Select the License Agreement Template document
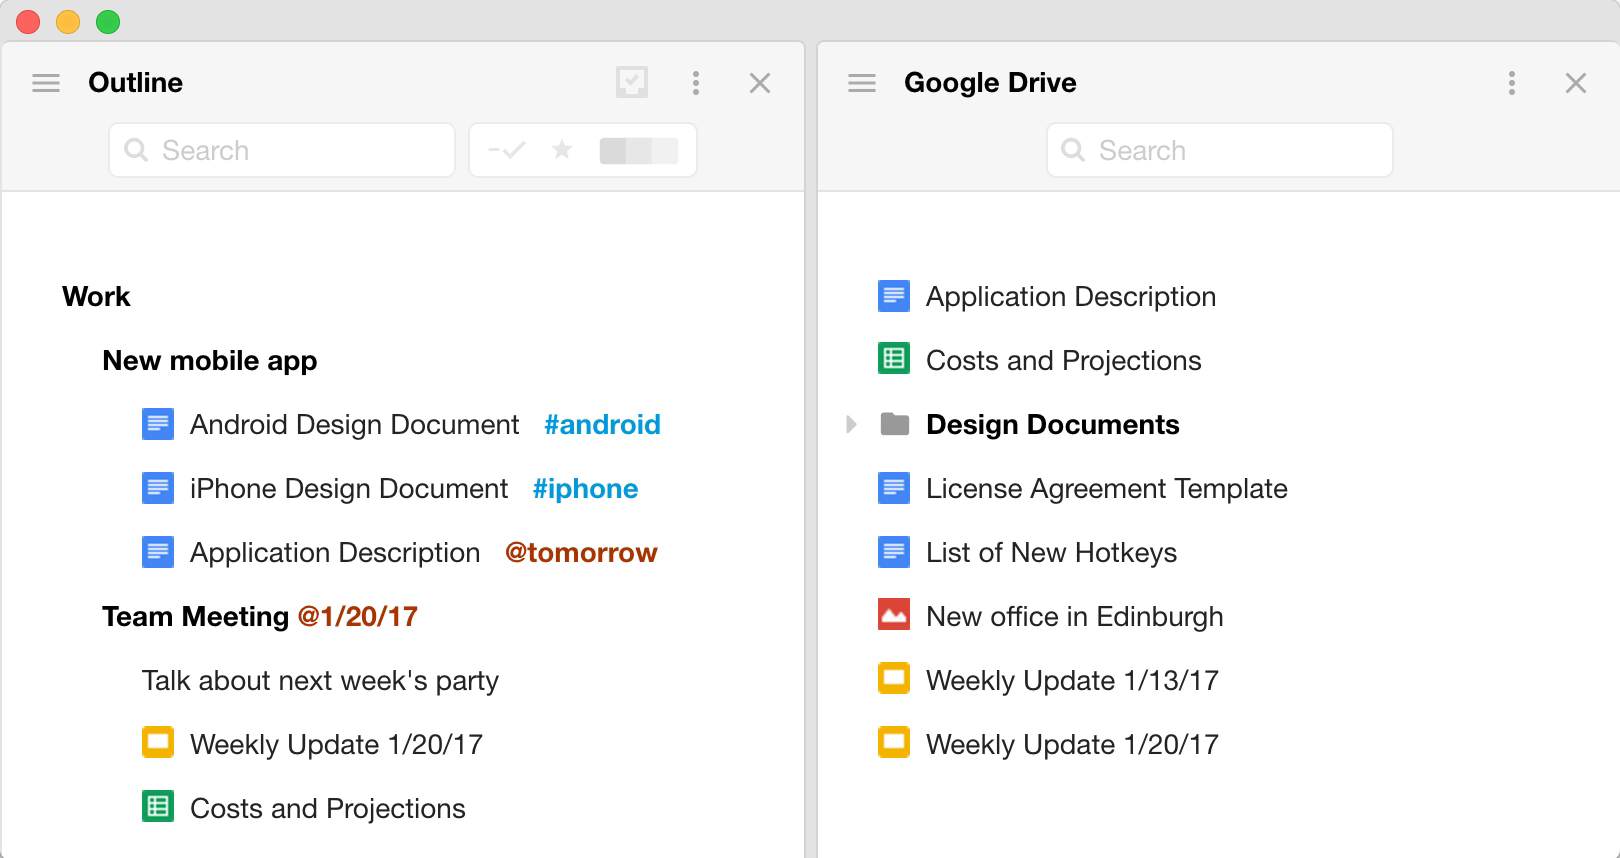Viewport: 1620px width, 858px height. click(1106, 489)
